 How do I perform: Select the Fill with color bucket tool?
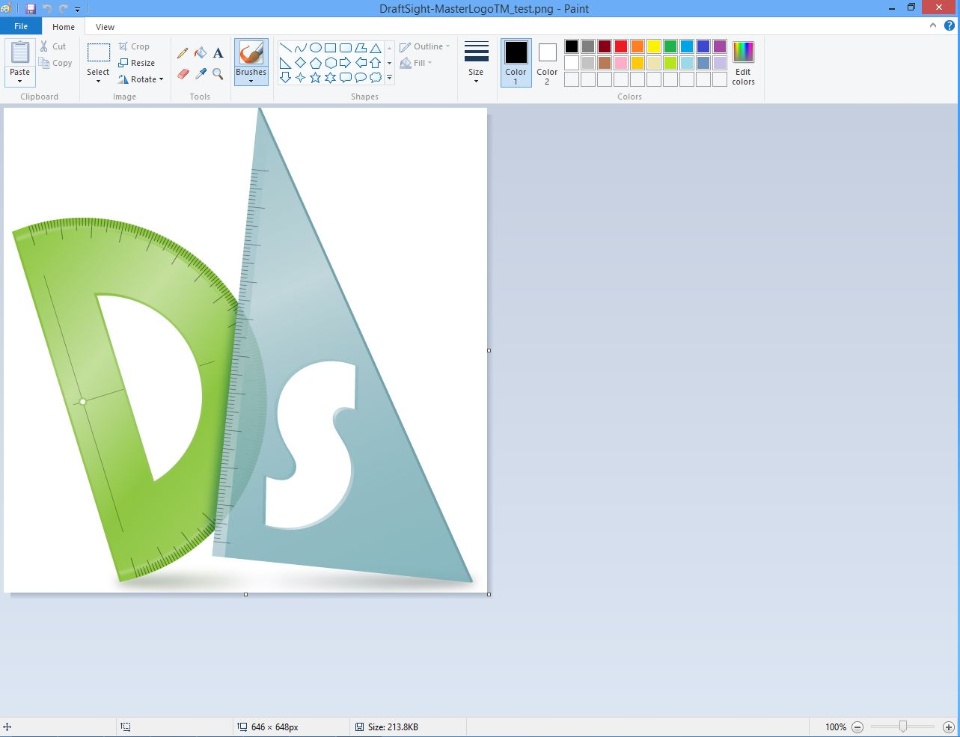click(200, 53)
